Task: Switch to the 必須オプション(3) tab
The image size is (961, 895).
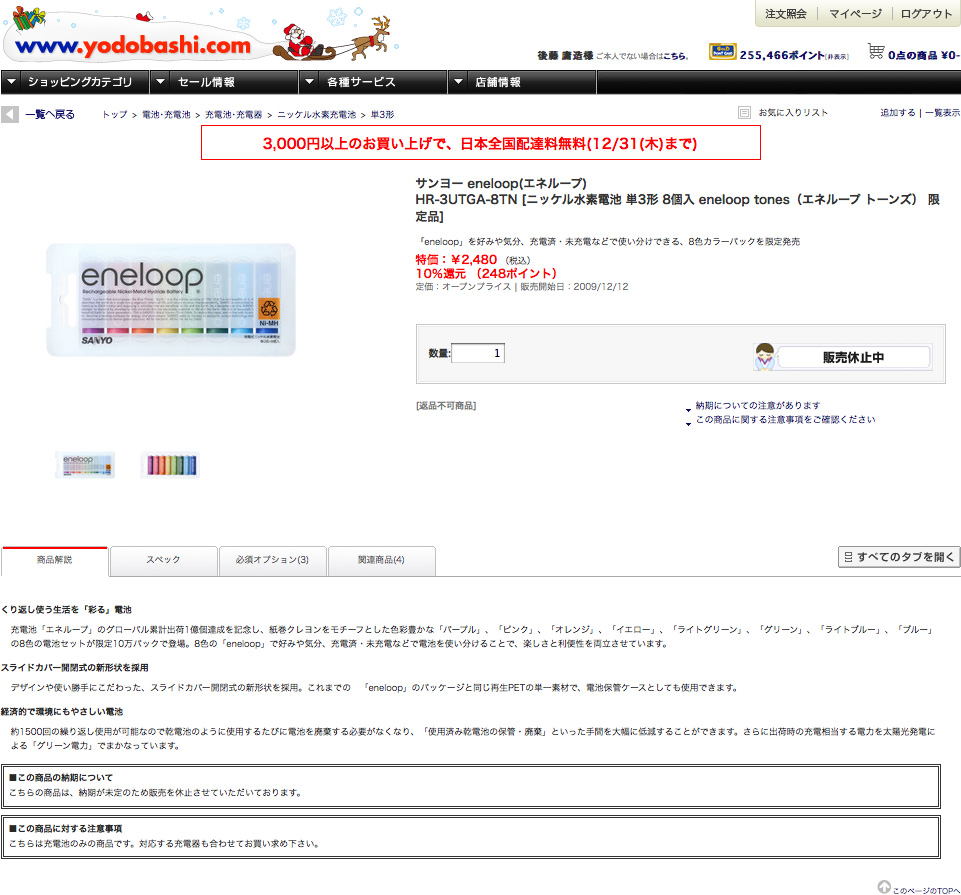Action: click(x=272, y=561)
